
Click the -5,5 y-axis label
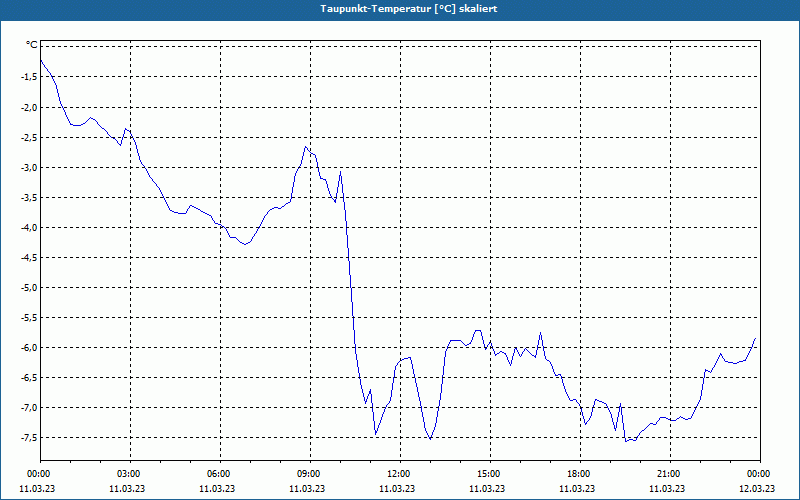pyautogui.click(x=29, y=317)
